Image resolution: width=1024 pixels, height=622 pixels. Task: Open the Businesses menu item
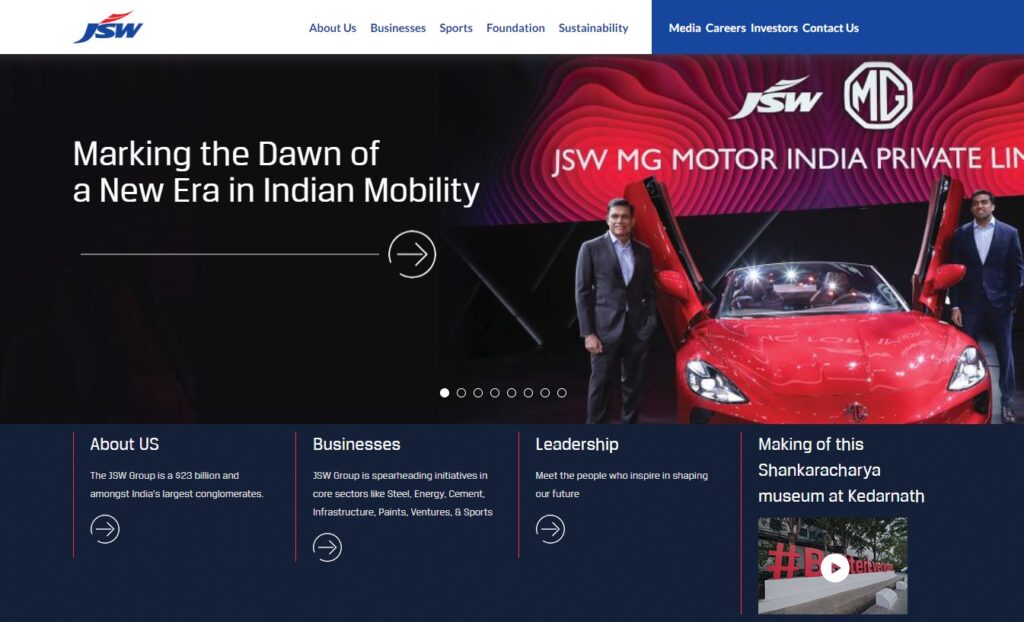(x=398, y=28)
